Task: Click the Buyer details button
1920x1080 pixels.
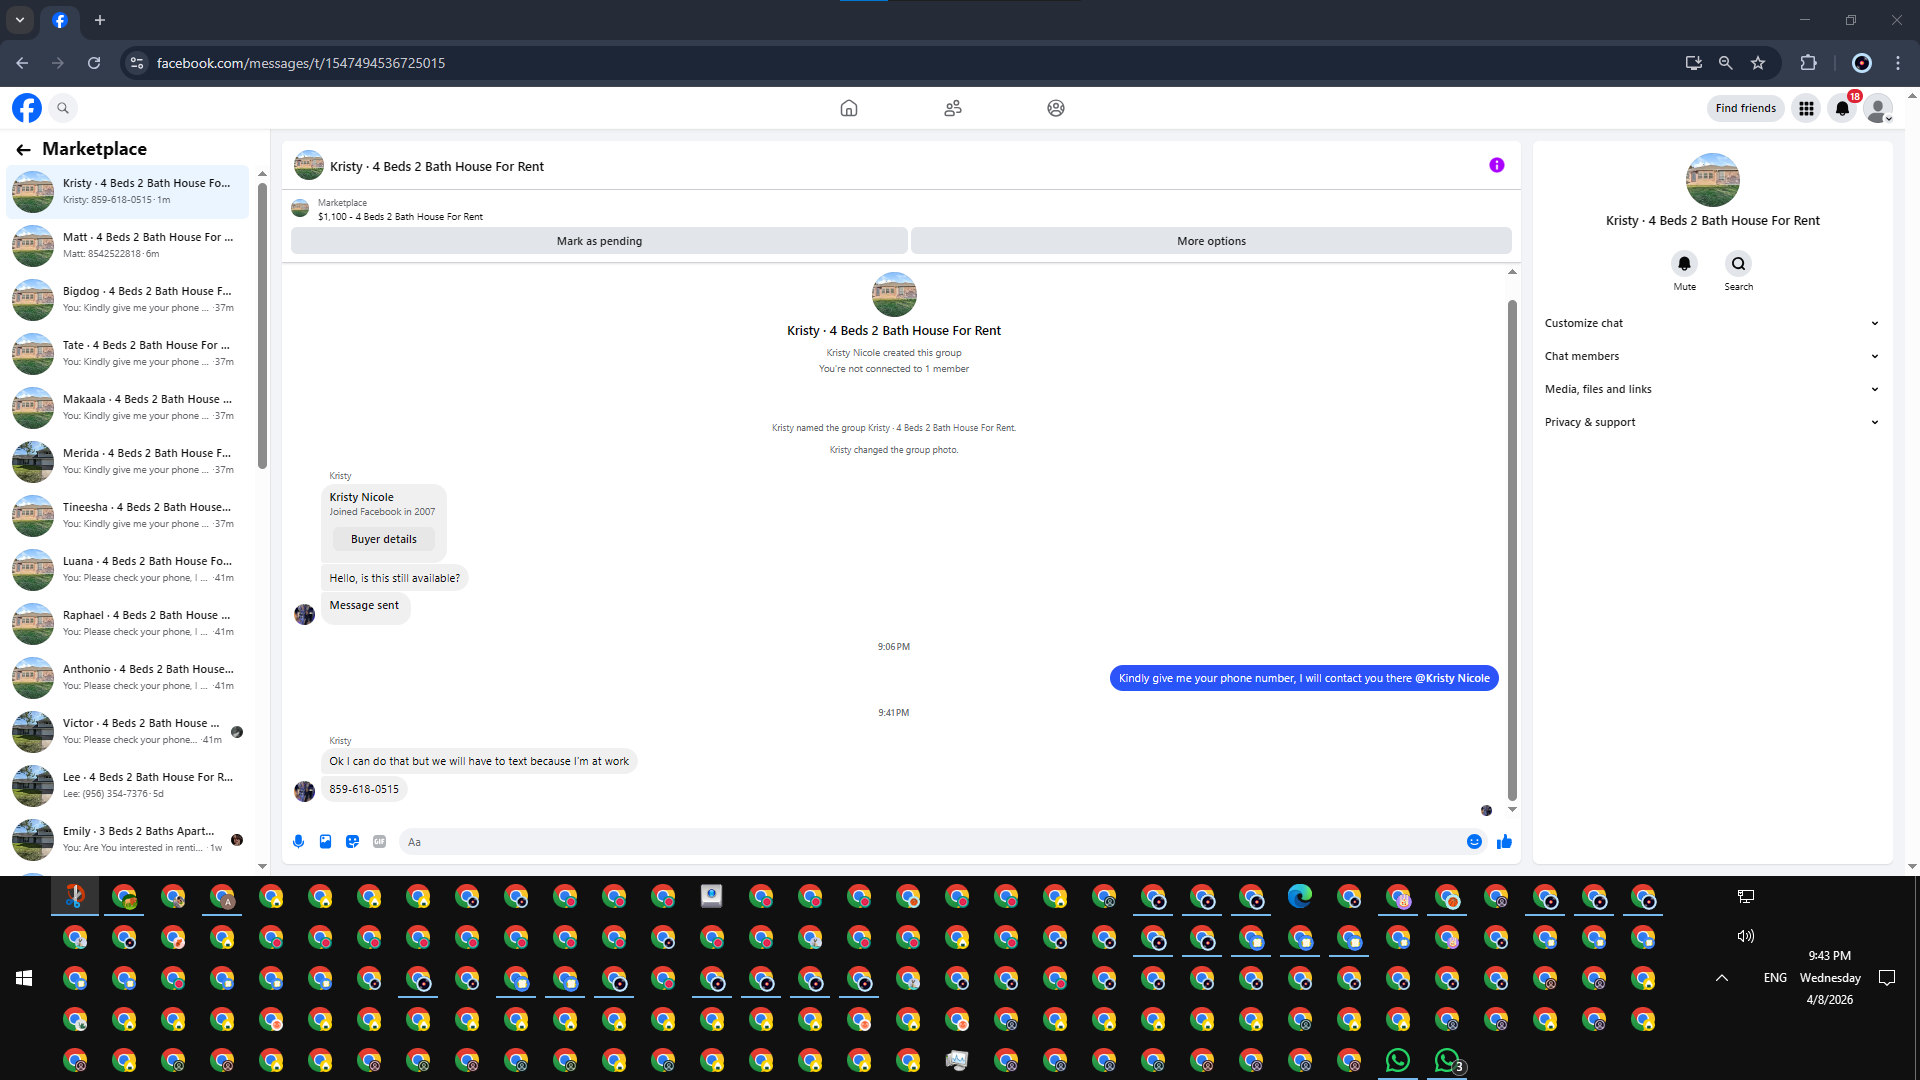Action: click(x=383, y=539)
